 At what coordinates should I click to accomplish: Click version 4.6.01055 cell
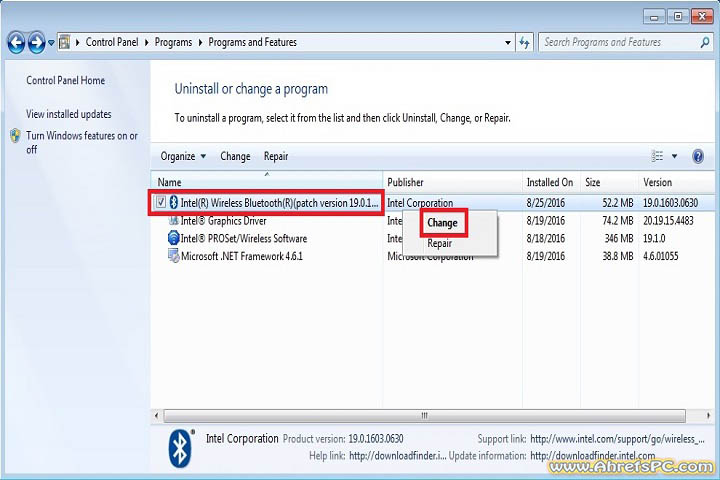pyautogui.click(x=660, y=256)
